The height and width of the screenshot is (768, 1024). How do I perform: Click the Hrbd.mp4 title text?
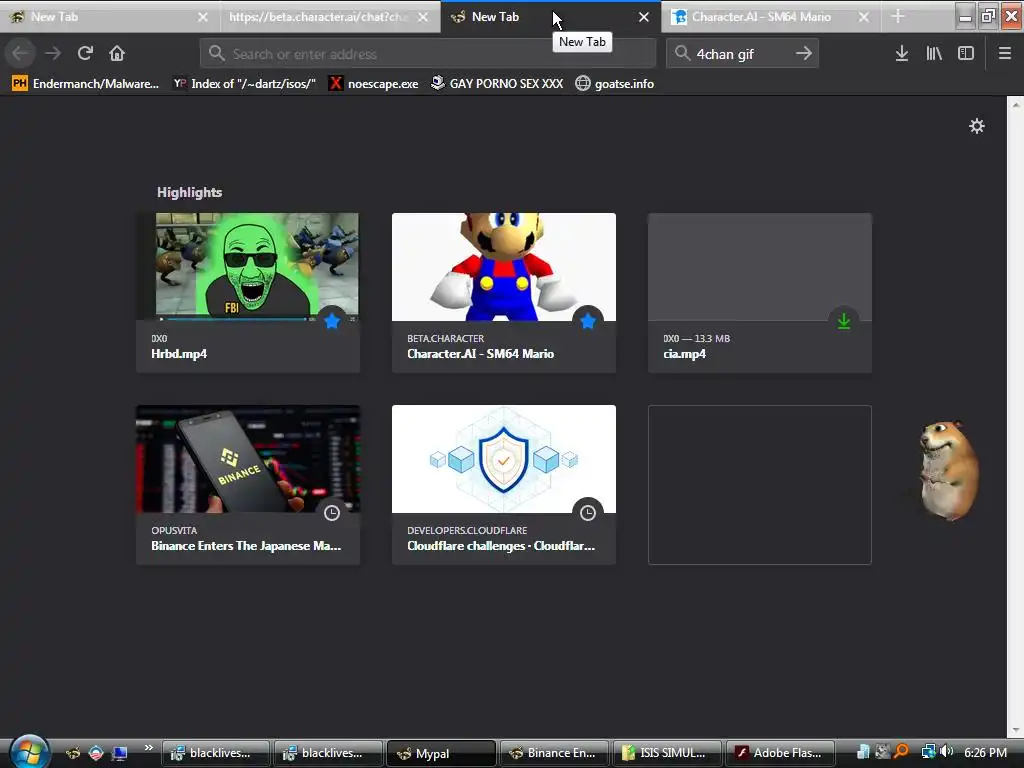click(179, 354)
